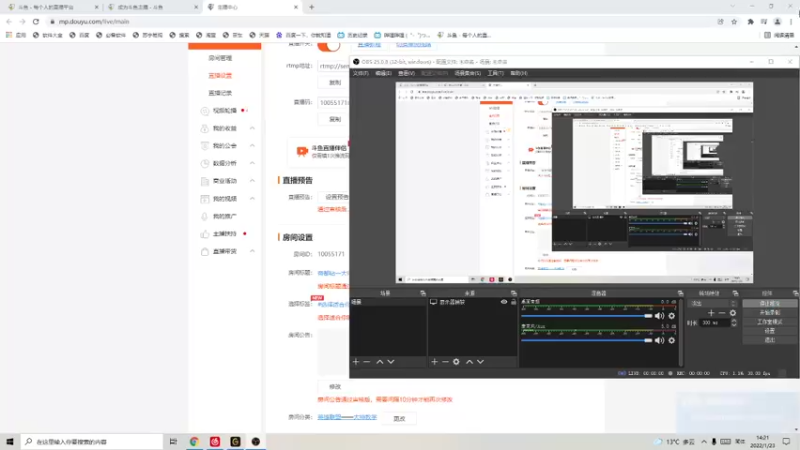Image resolution: width=800 pixels, height=450 pixels.
Task: Open OBS 编辑(E) menu
Action: pyautogui.click(x=383, y=73)
